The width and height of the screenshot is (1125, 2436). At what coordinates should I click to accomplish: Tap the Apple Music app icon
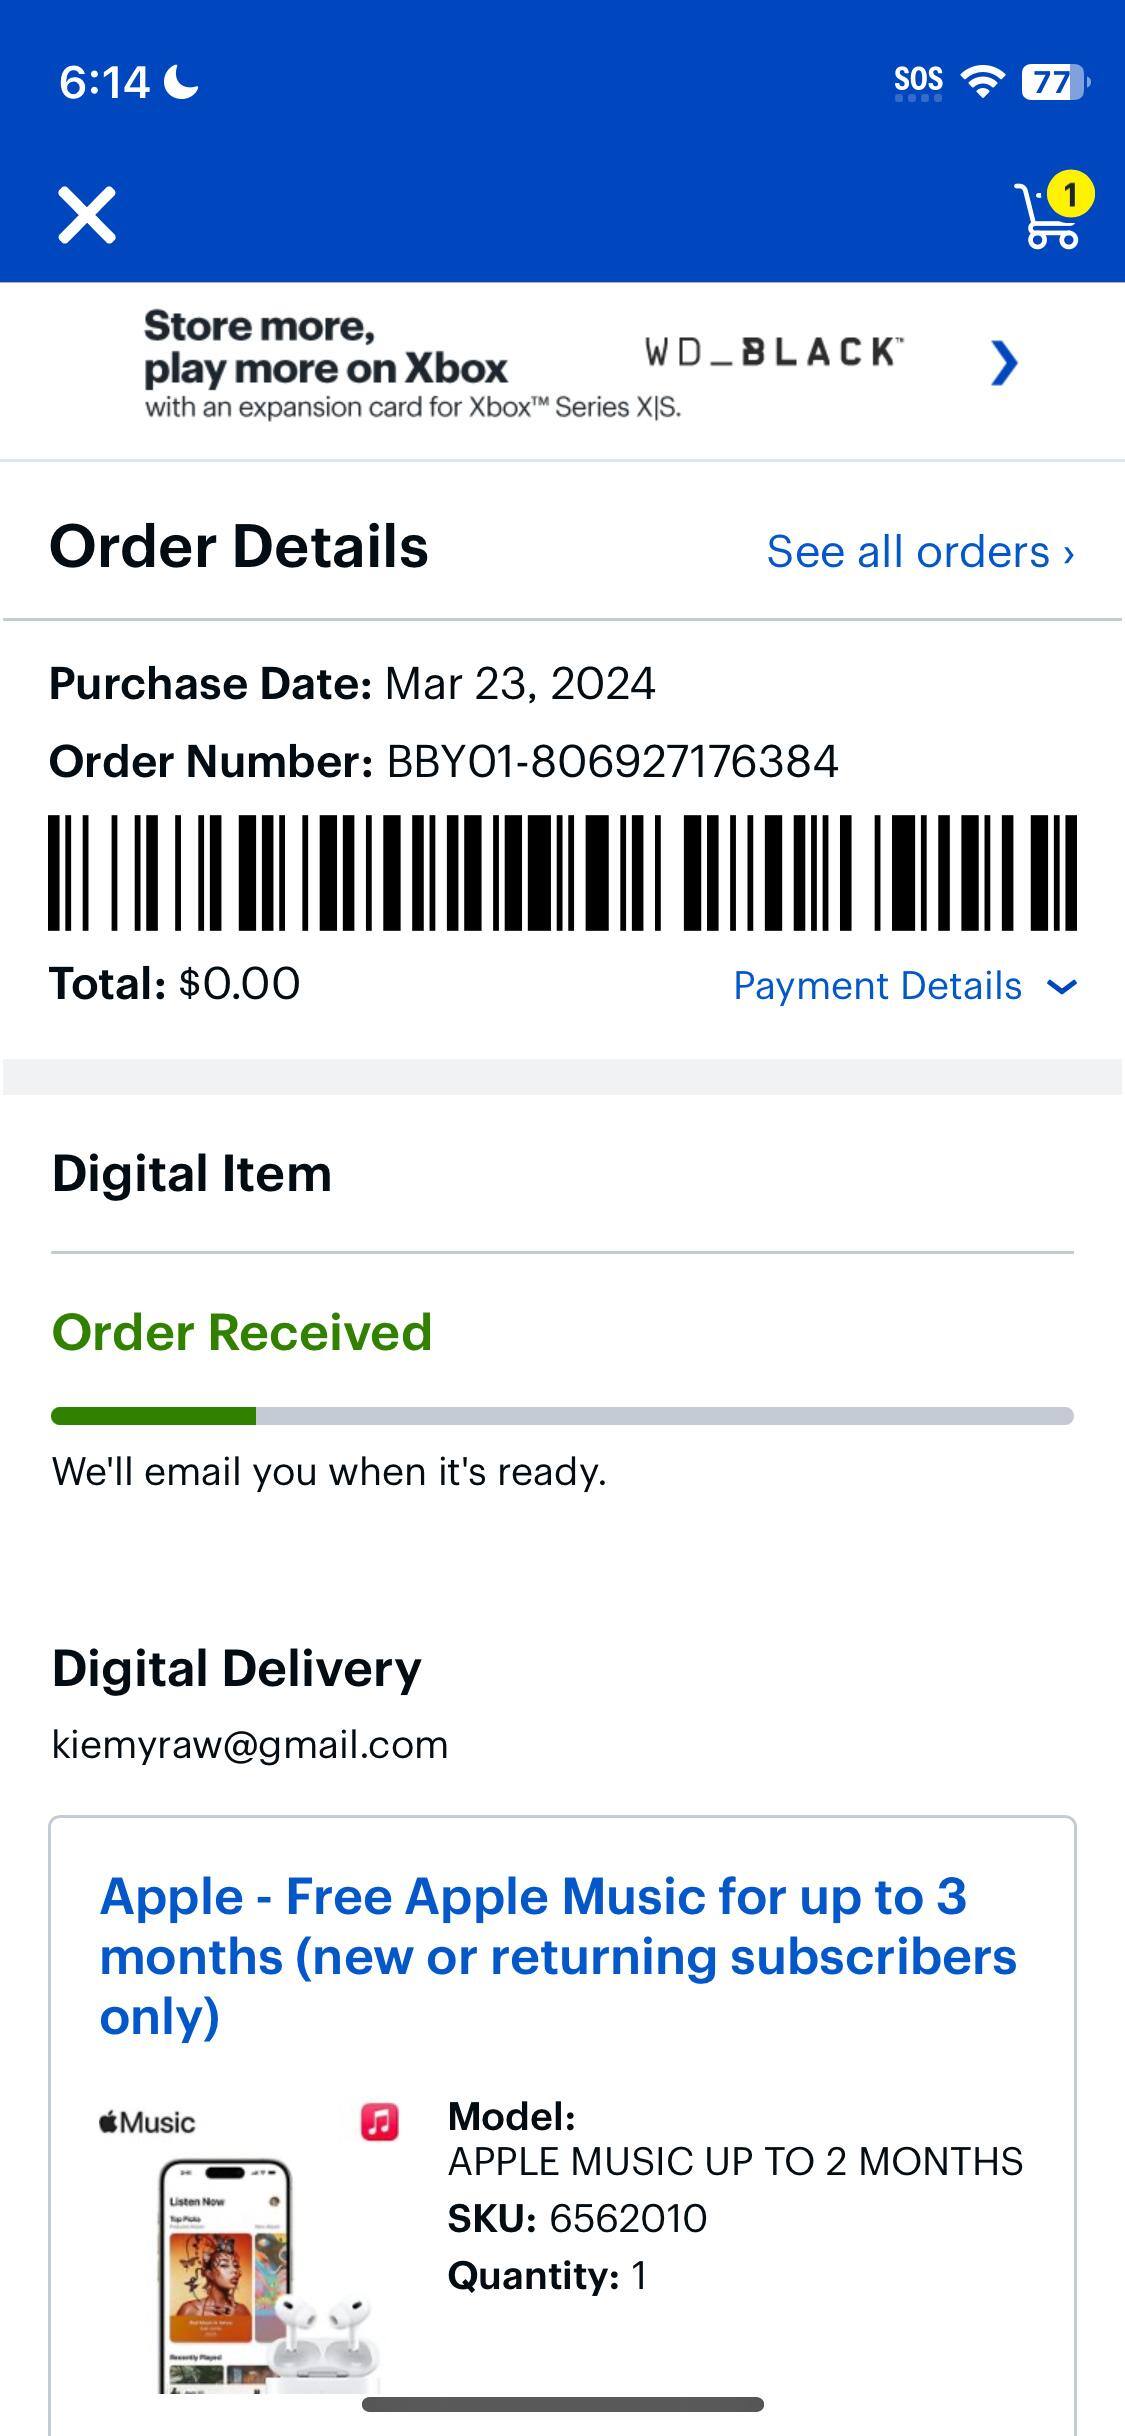pyautogui.click(x=379, y=2121)
